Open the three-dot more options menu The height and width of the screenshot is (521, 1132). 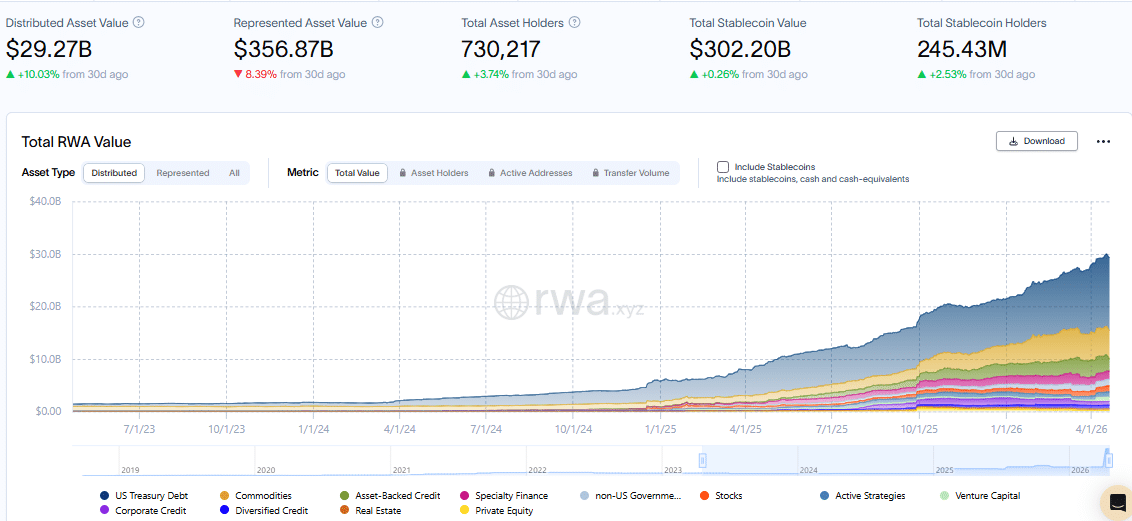click(x=1103, y=141)
